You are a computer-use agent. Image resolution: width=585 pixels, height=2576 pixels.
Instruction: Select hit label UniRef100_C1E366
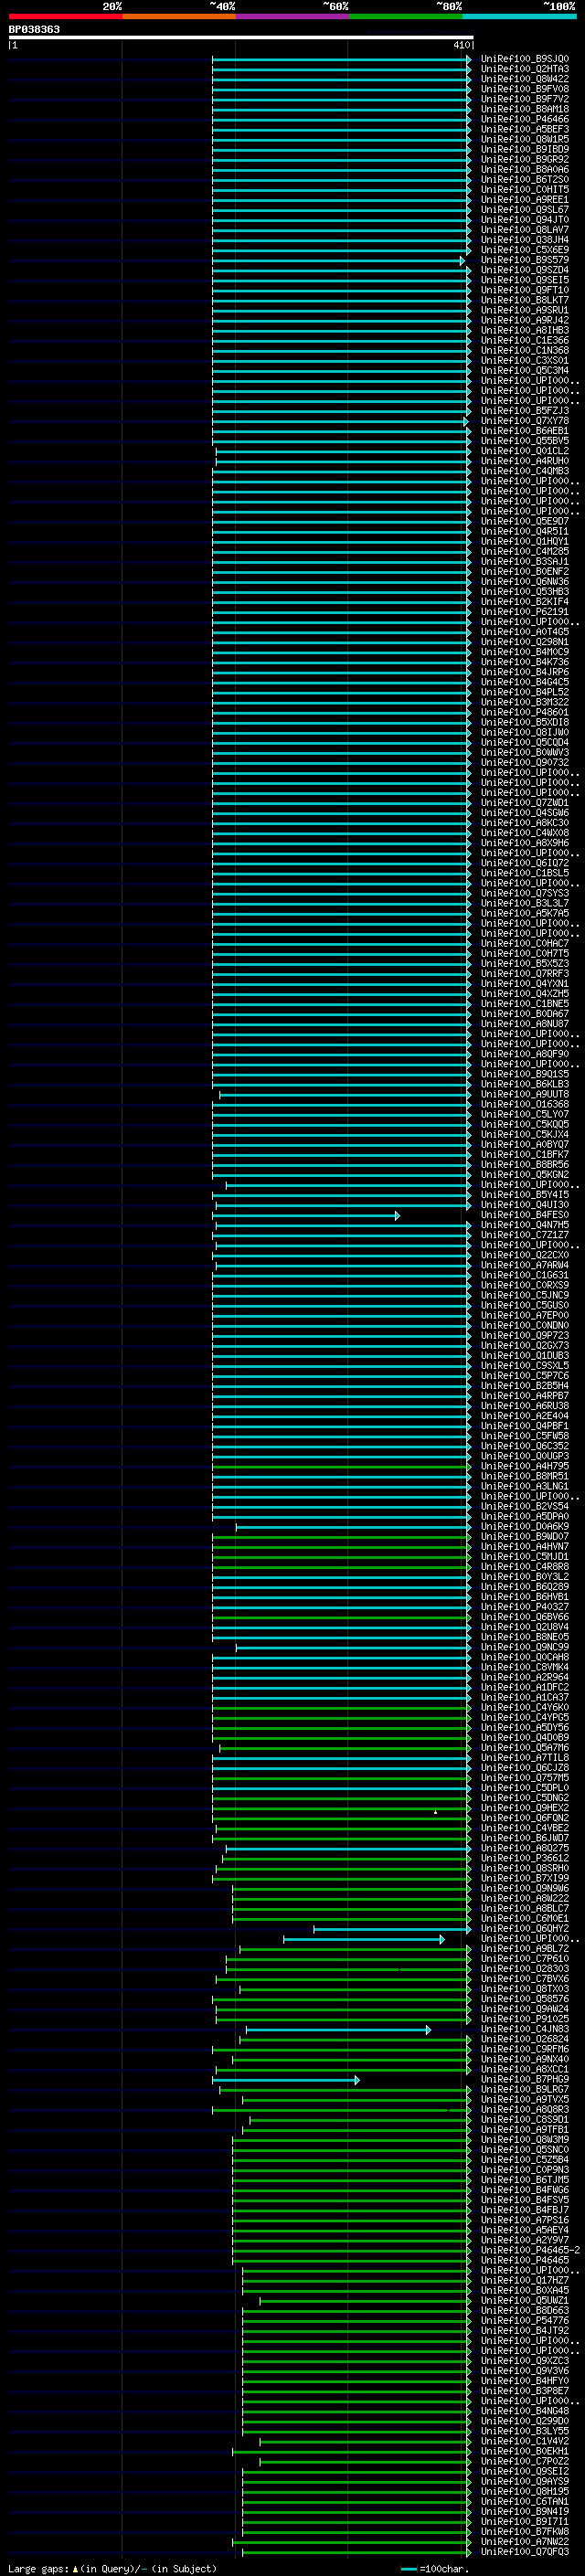[x=525, y=340]
